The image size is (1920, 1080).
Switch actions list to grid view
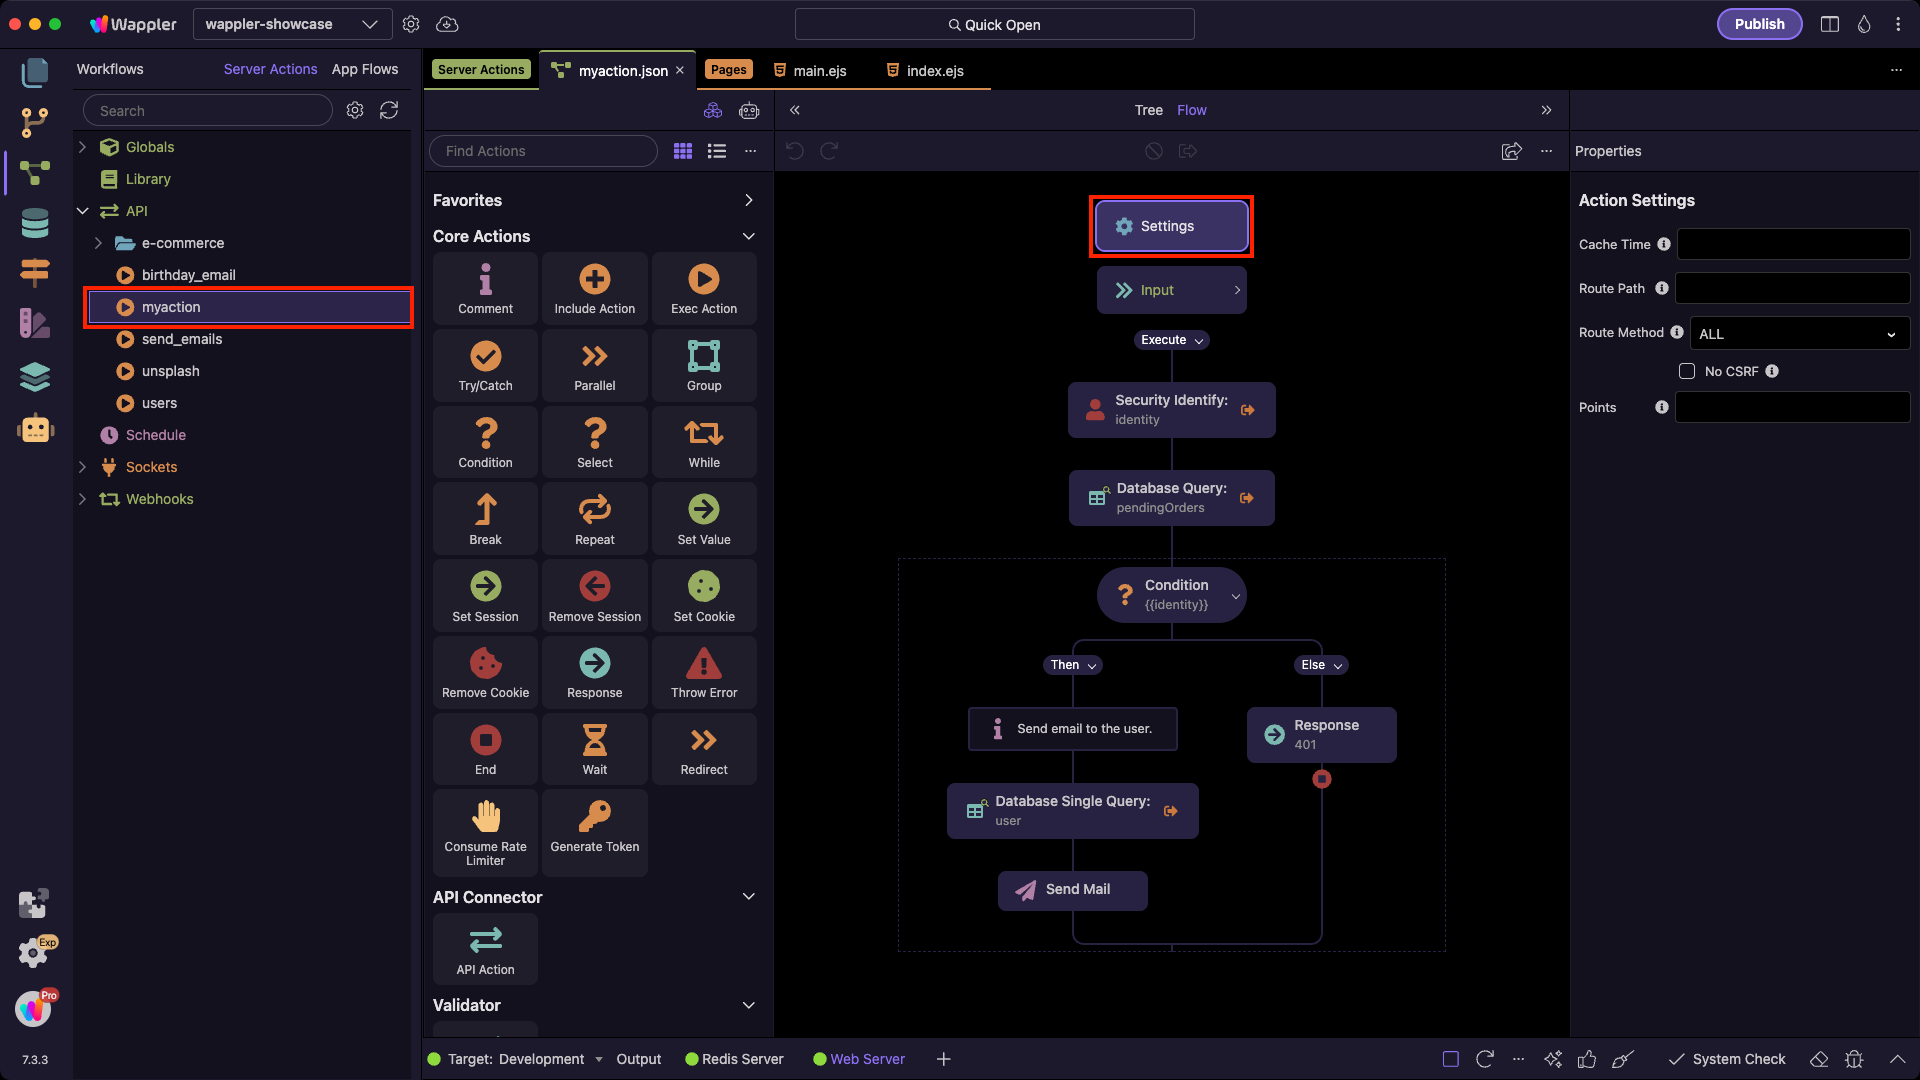[x=683, y=151]
